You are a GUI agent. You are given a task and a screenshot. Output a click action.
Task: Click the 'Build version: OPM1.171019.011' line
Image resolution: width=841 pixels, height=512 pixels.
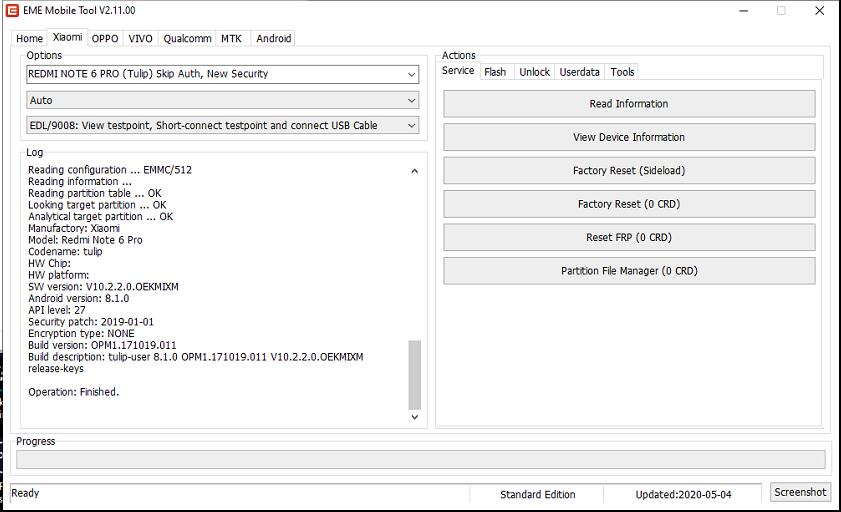[x=102, y=345]
